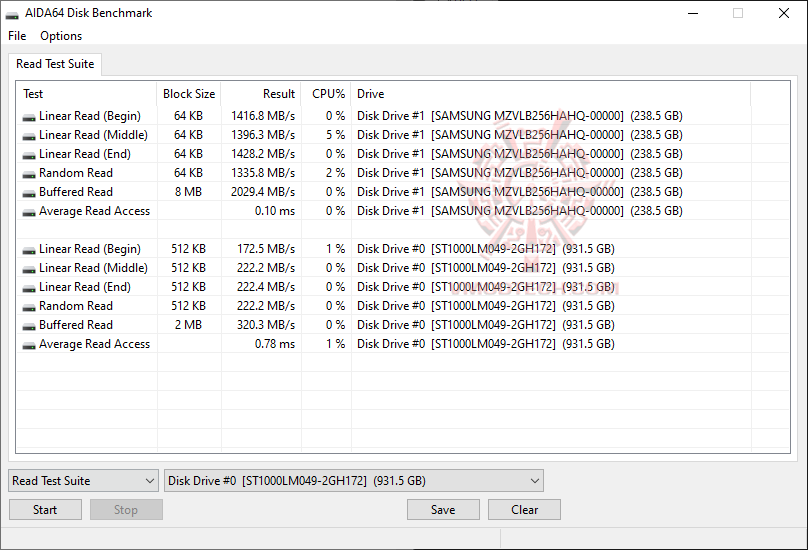Select the 1428.2 MB/s result cell
Image resolution: width=808 pixels, height=550 pixels.
263,154
